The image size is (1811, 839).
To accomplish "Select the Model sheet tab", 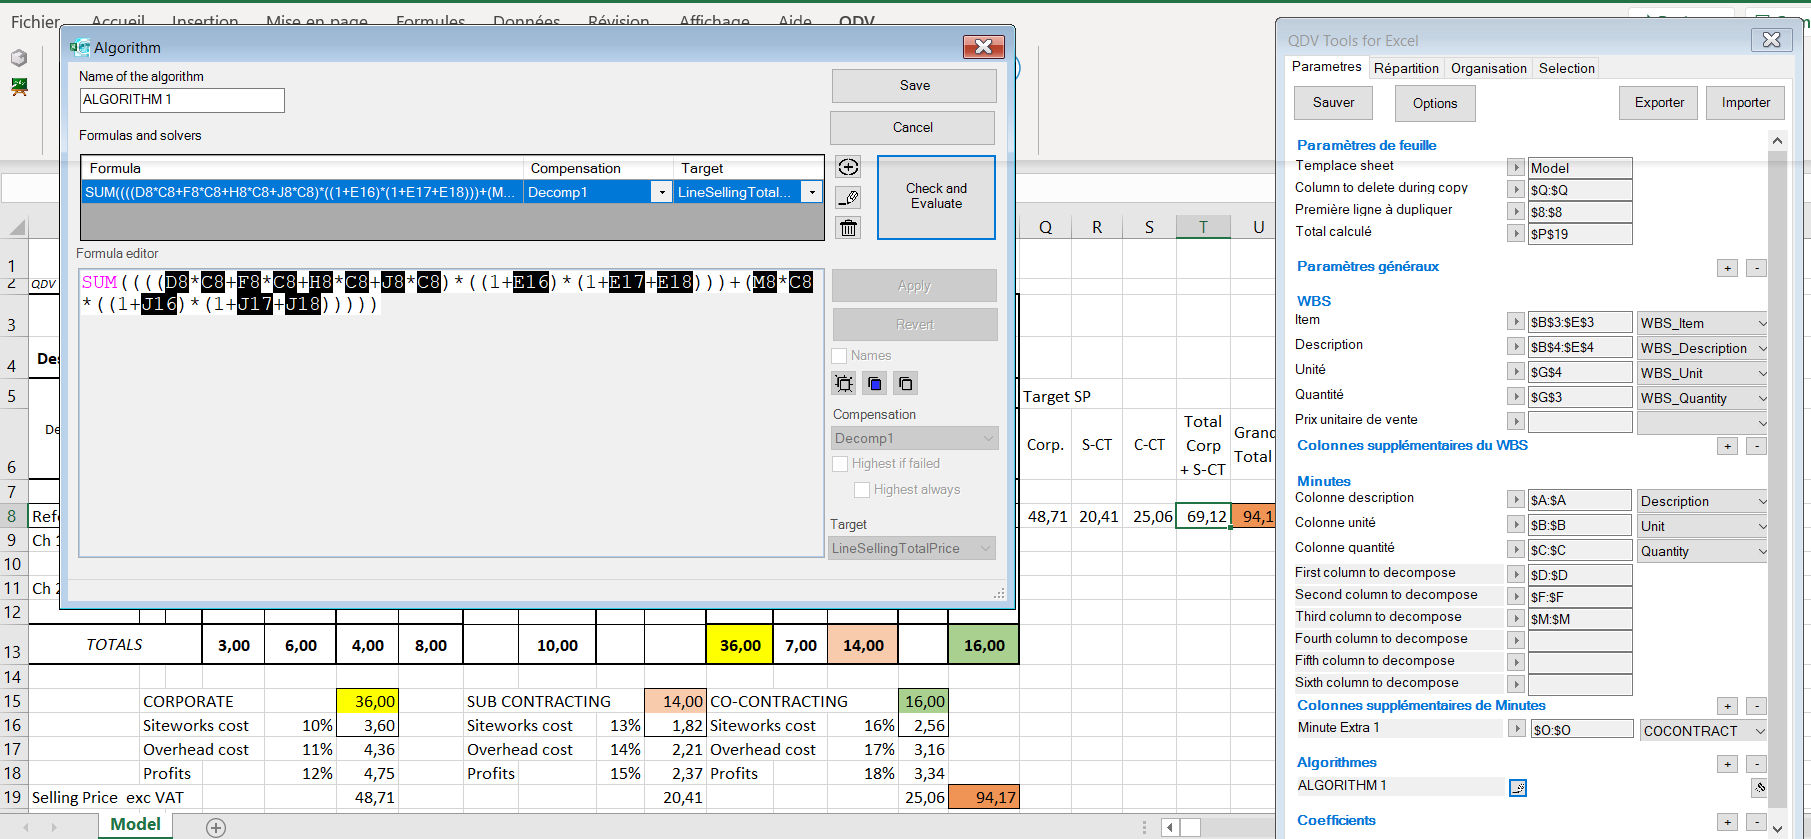I will tap(135, 825).
